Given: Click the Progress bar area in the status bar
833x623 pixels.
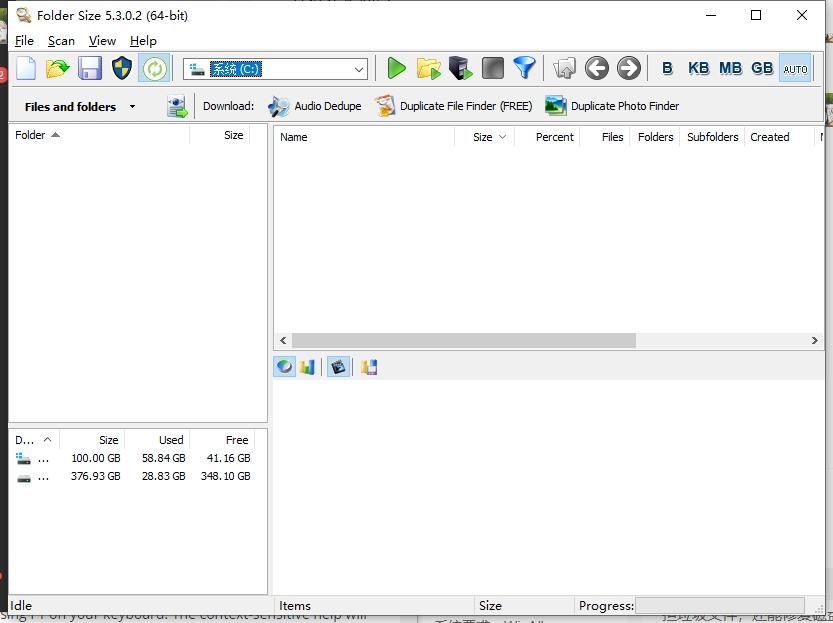Looking at the screenshot, I should click(720, 605).
